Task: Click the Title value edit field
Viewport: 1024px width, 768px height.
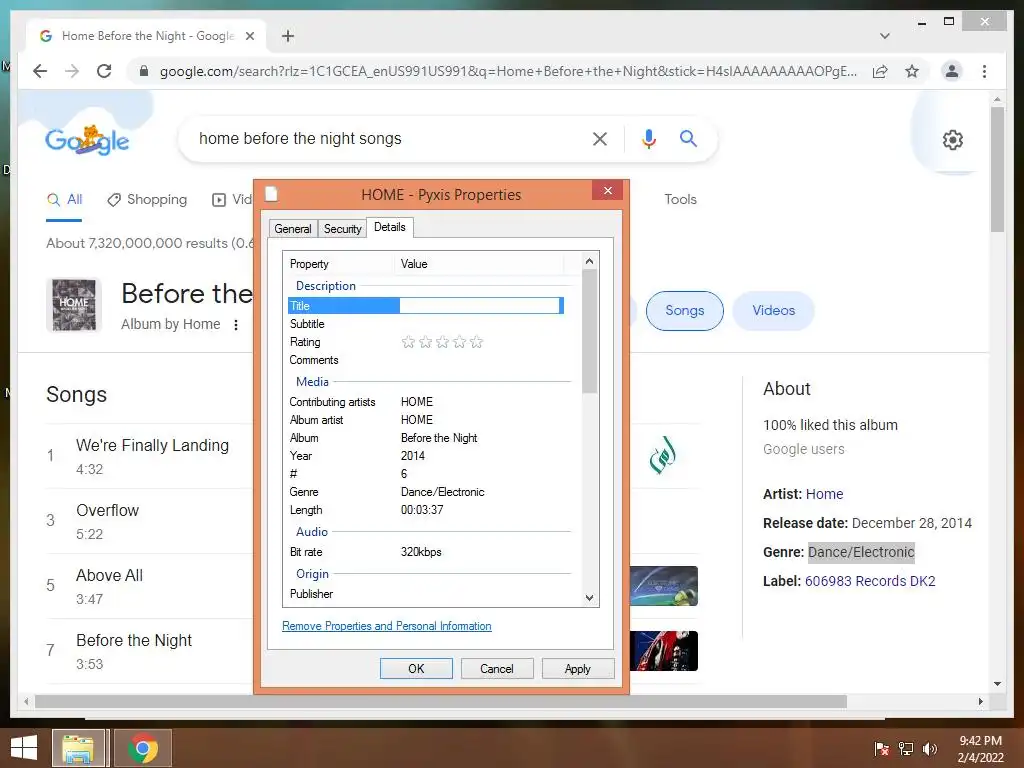Action: (480, 306)
